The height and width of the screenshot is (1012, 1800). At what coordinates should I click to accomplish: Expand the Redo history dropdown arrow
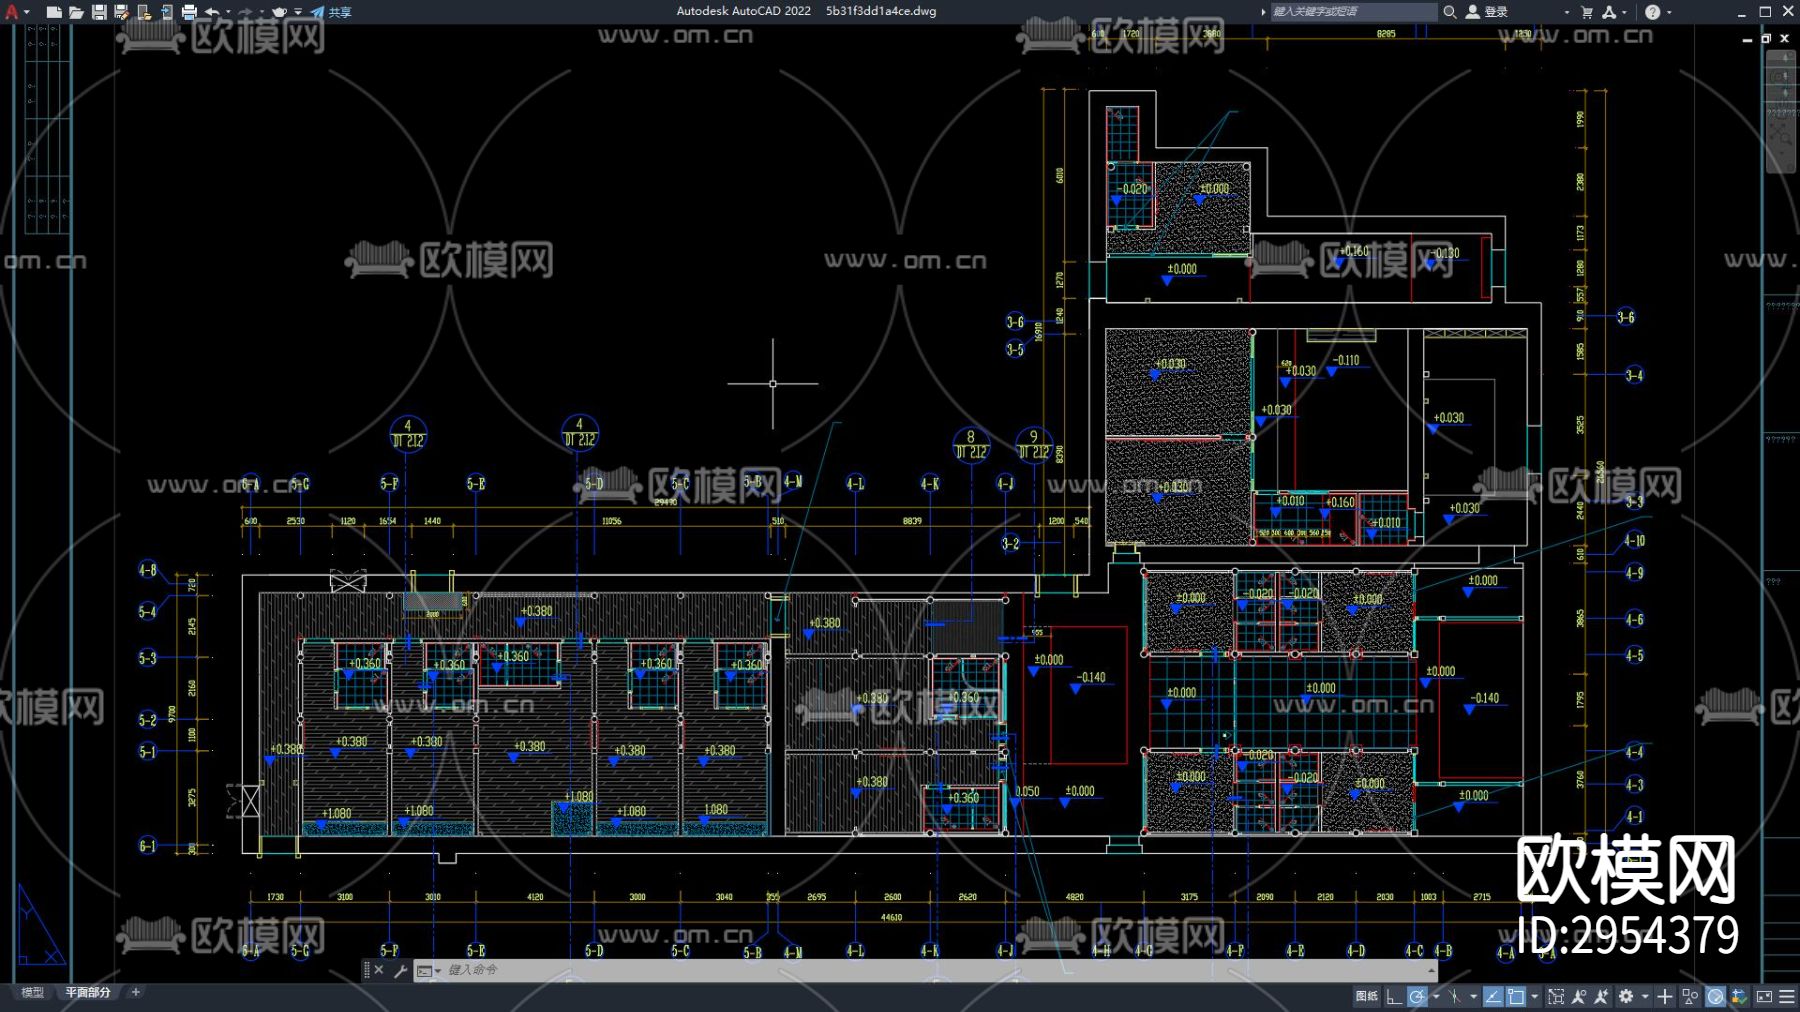[x=261, y=12]
